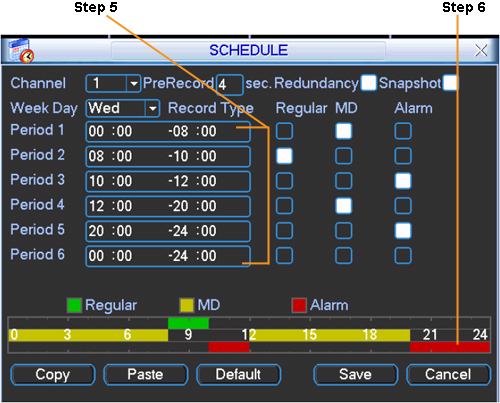Click the red Alarm legend swatch
Screen dimensions: 500x403
299,305
